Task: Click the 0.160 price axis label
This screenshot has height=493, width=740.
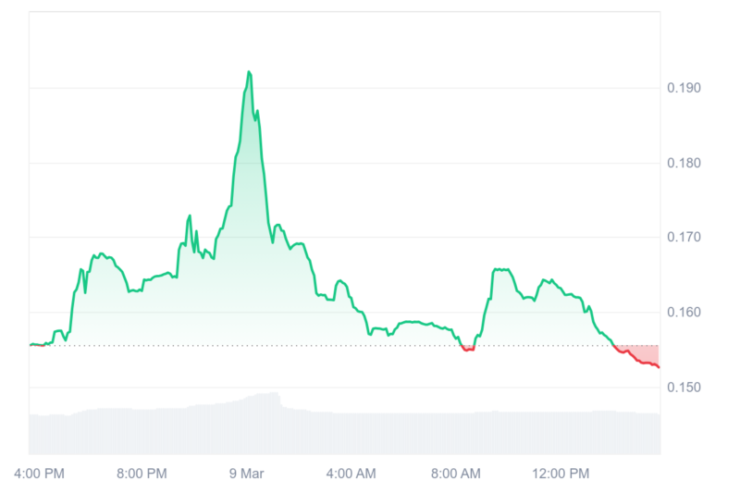Action: (683, 312)
